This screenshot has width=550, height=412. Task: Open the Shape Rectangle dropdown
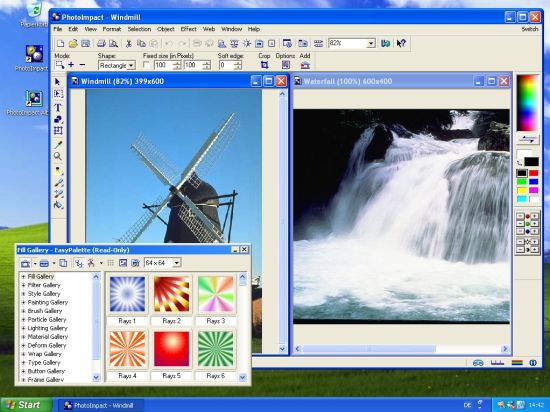click(x=132, y=66)
